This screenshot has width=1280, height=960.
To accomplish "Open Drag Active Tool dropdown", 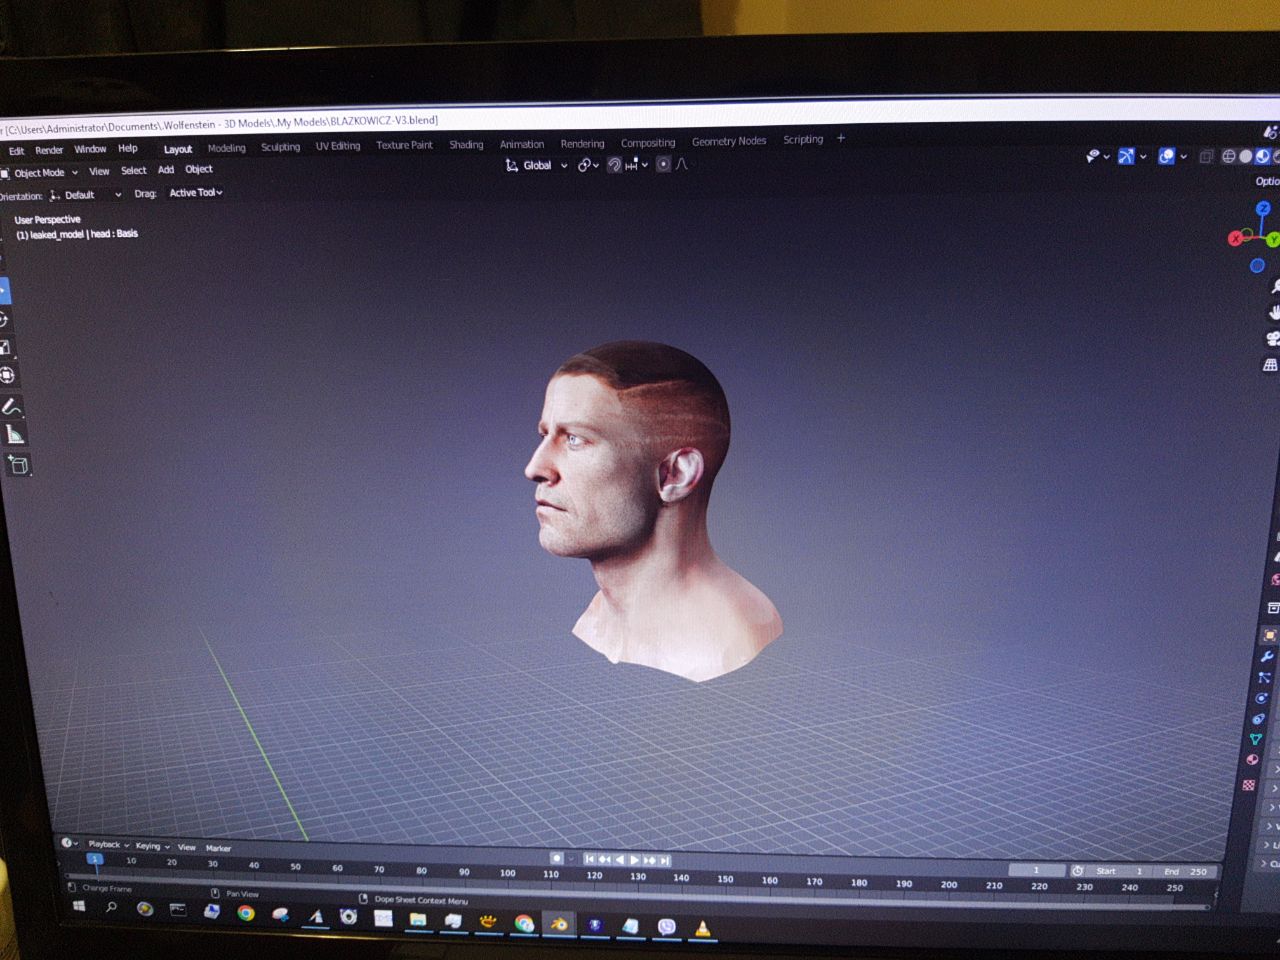I will [195, 193].
